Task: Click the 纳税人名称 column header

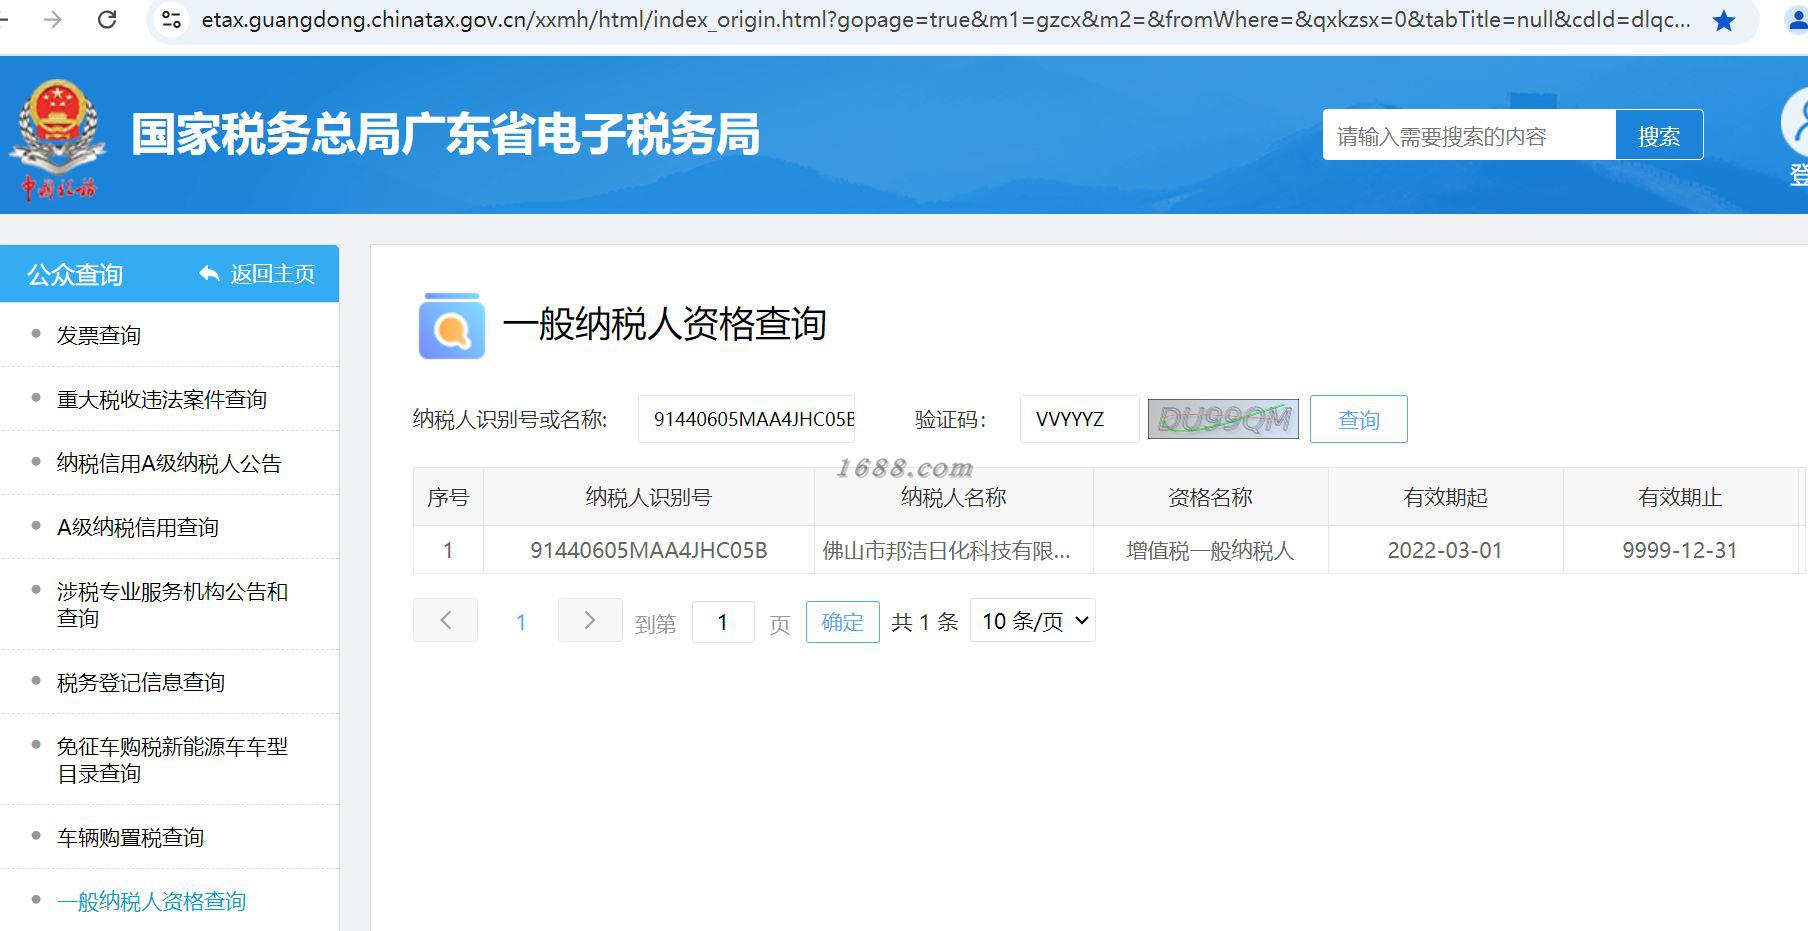Action: click(x=954, y=497)
